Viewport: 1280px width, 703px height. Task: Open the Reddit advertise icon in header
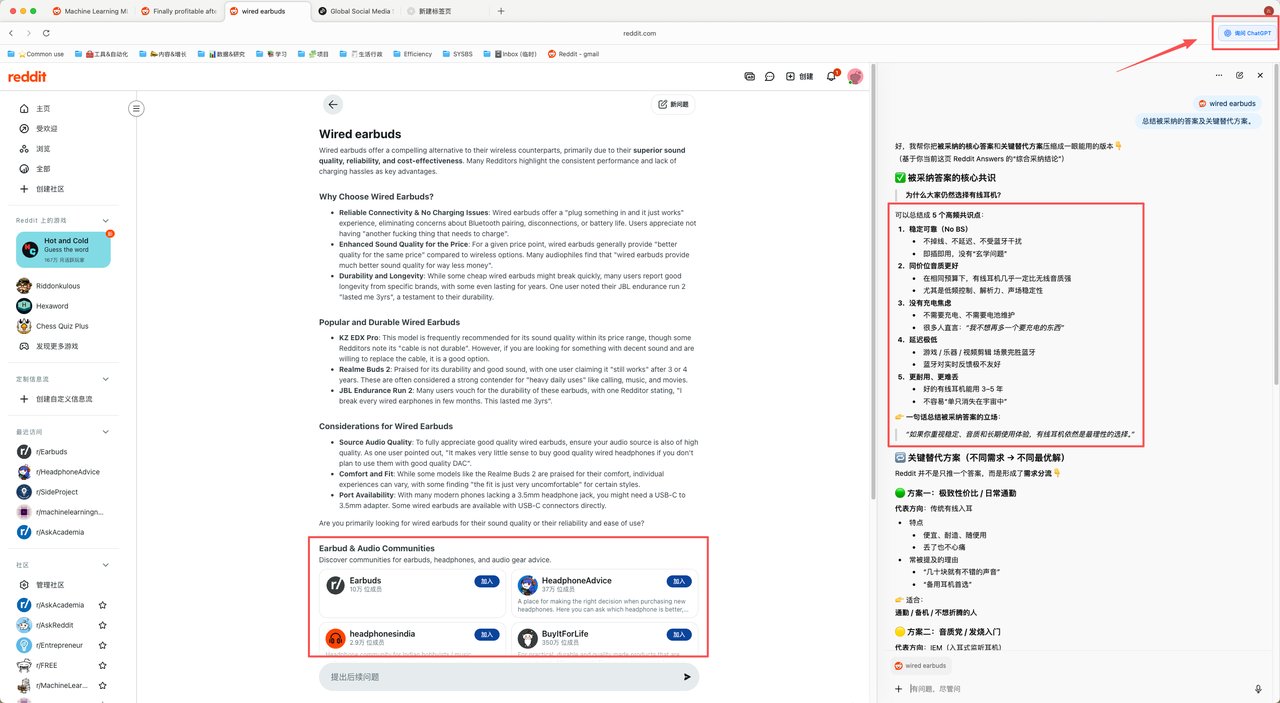click(750, 76)
